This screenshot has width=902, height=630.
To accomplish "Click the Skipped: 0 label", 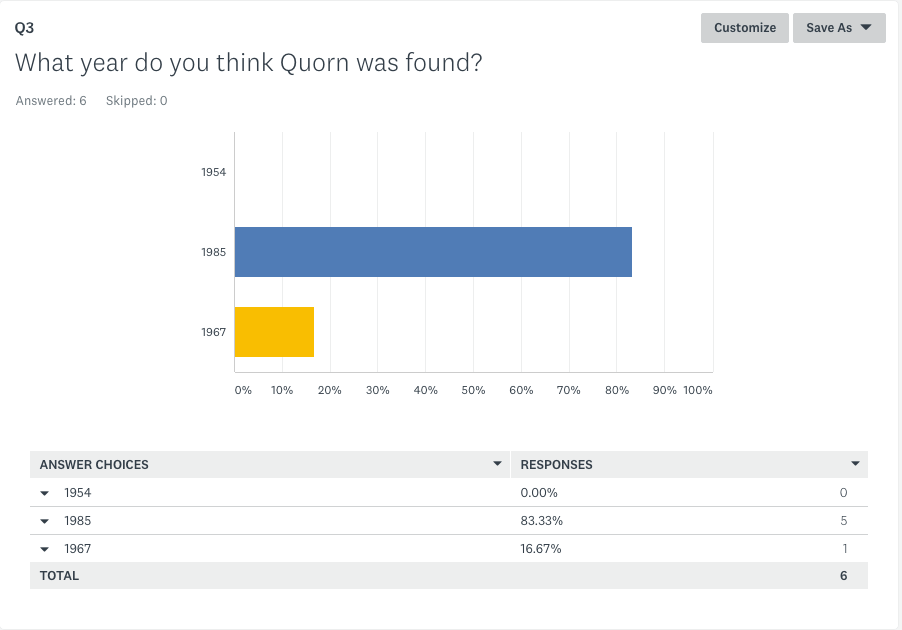I will (x=136, y=100).
